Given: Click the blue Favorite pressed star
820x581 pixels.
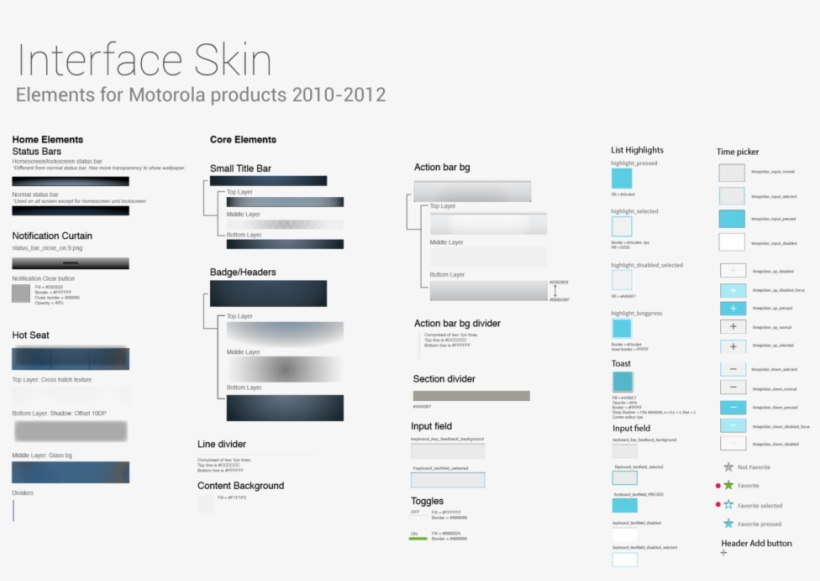Looking at the screenshot, I should click(x=728, y=523).
